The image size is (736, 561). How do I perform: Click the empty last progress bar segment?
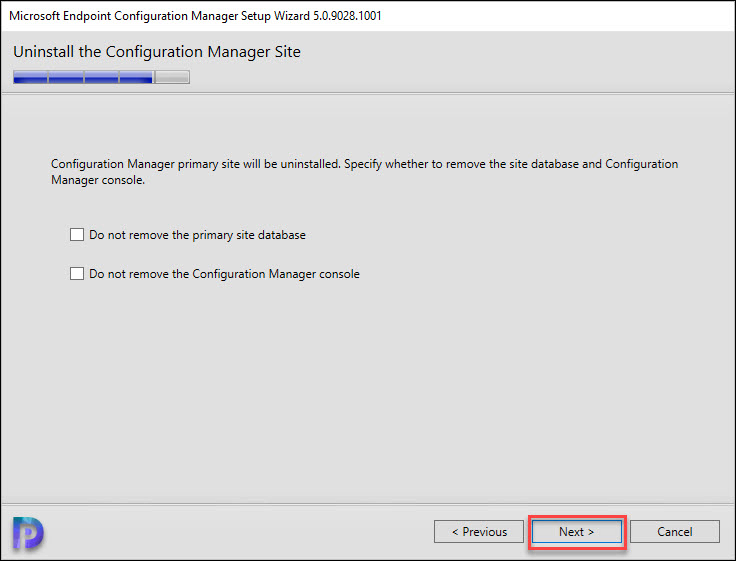(172, 77)
